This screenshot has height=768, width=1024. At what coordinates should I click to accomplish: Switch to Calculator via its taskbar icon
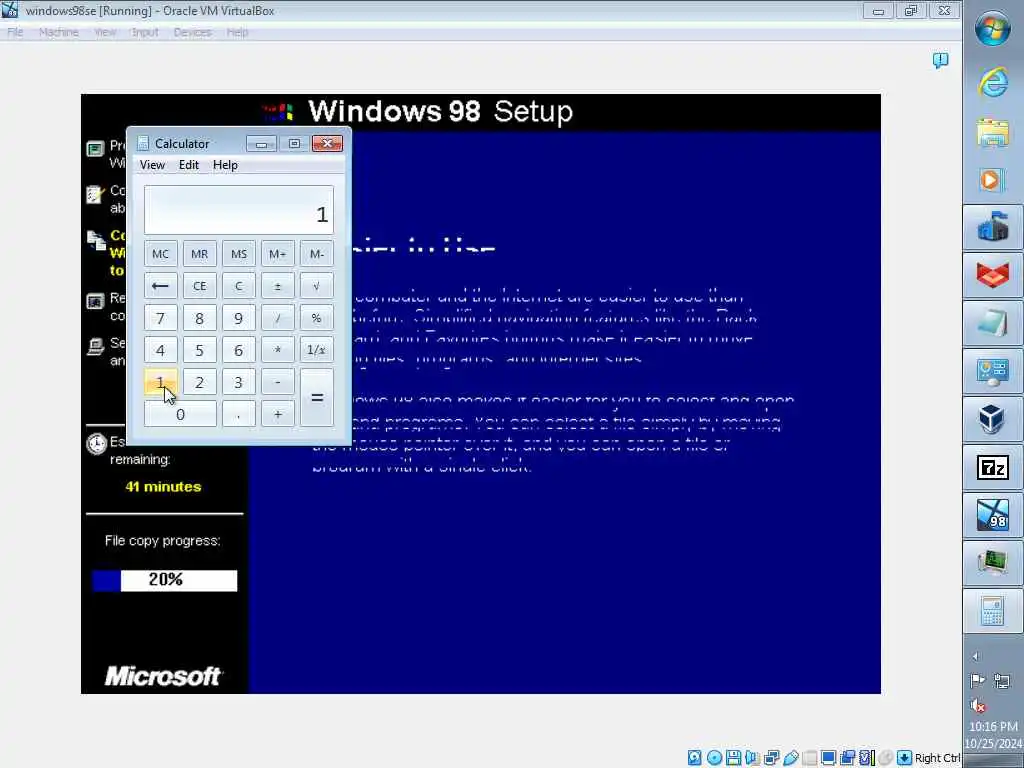coord(993,611)
